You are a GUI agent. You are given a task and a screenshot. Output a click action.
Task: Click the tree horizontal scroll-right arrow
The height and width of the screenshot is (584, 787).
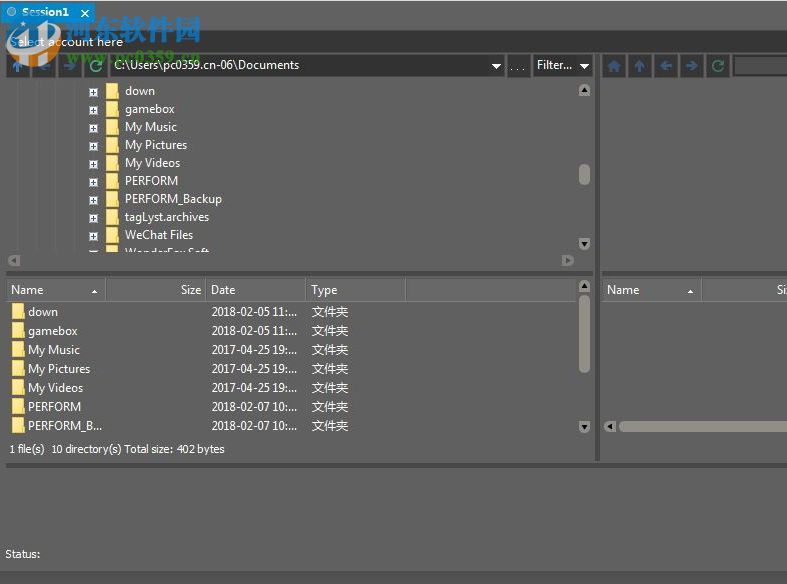[568, 260]
